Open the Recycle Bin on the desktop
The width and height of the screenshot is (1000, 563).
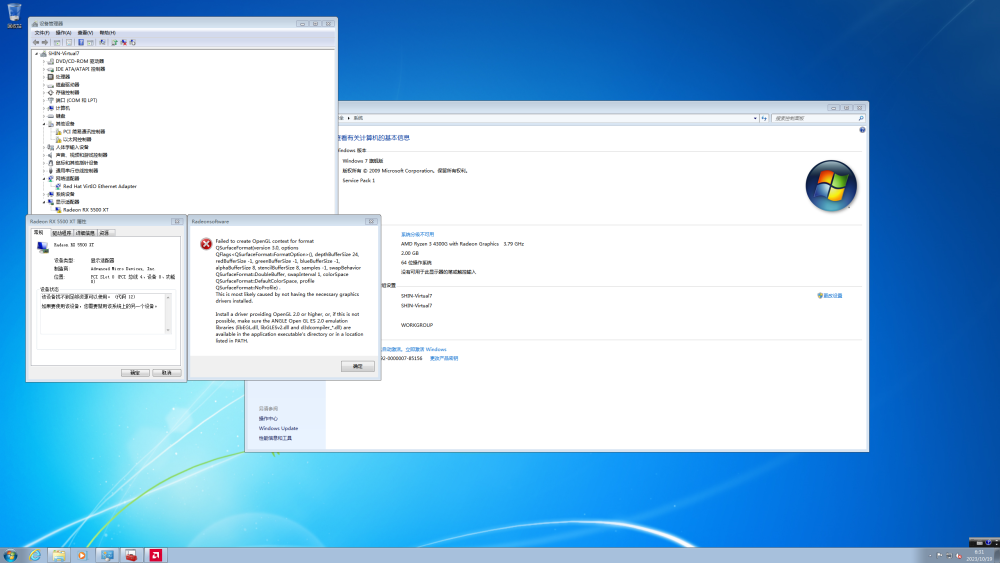click(x=14, y=15)
